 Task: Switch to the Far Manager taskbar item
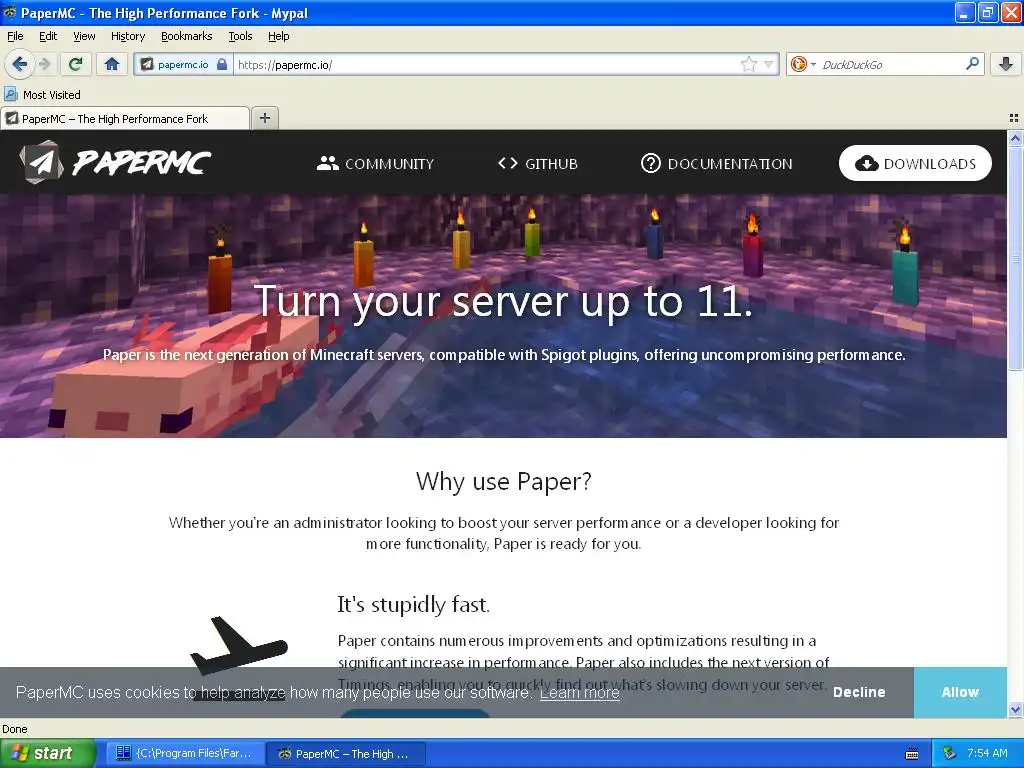[185, 753]
